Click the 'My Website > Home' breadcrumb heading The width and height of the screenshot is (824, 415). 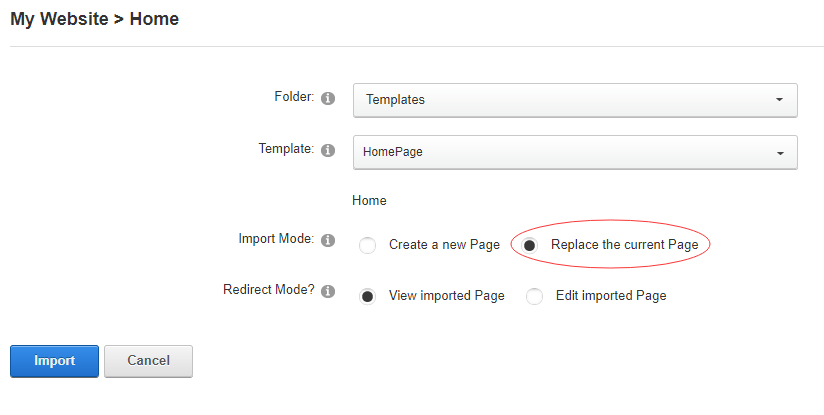tap(95, 19)
